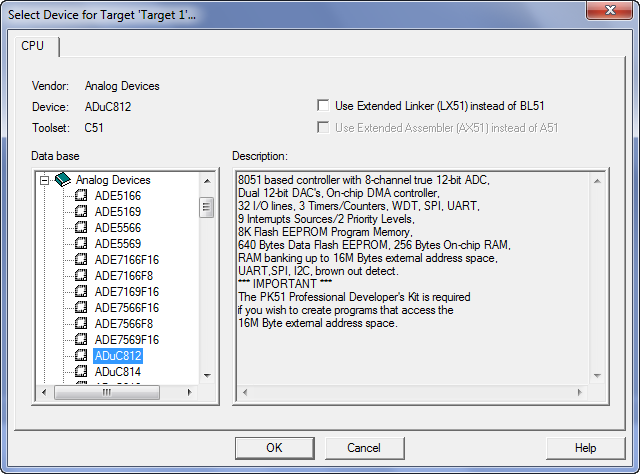Image resolution: width=640 pixels, height=474 pixels.
Task: Select the ADE7169F16 entry
Action: pyautogui.click(x=127, y=292)
